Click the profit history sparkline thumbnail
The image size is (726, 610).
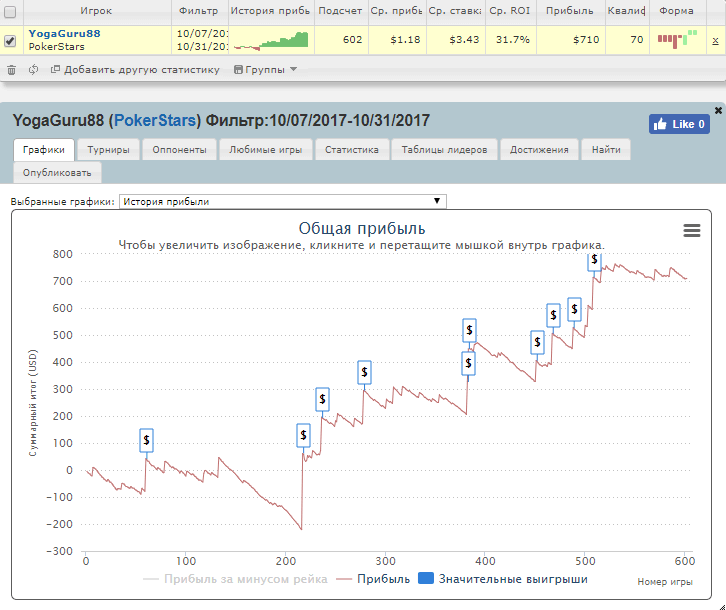click(271, 40)
